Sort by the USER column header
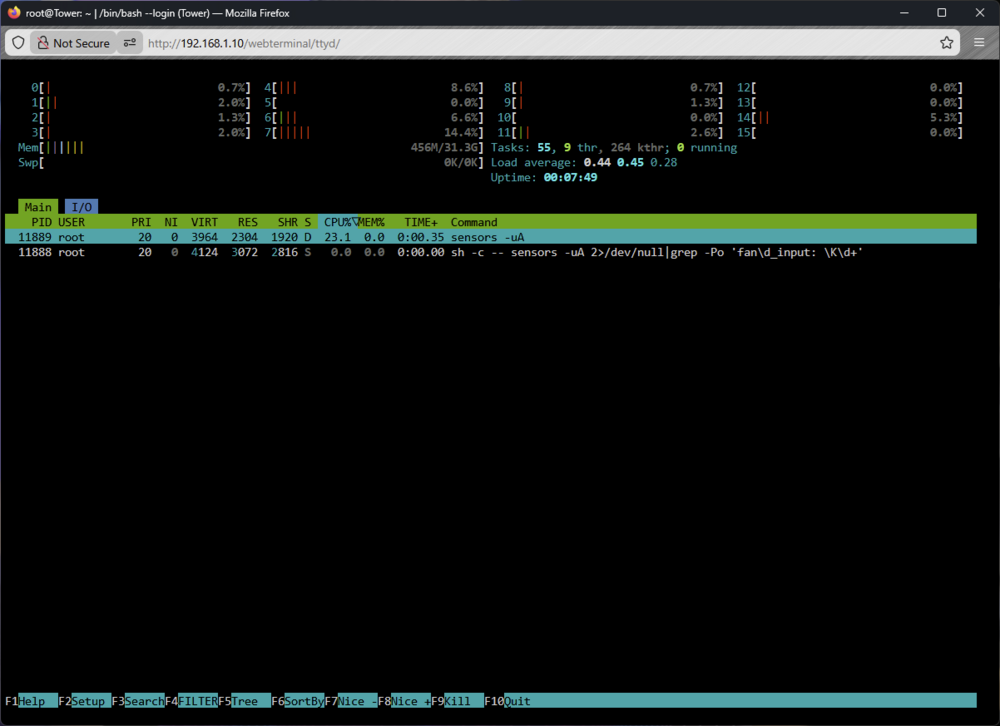1000x726 pixels. click(71, 222)
